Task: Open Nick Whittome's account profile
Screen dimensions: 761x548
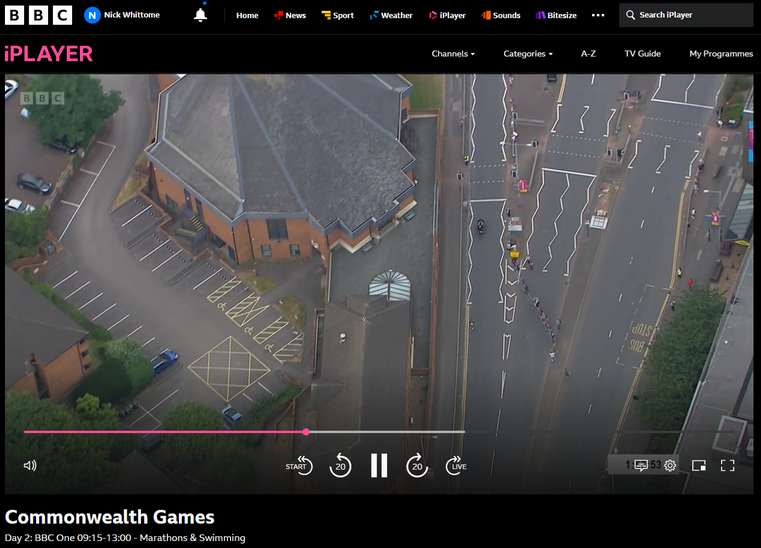Action: (122, 15)
